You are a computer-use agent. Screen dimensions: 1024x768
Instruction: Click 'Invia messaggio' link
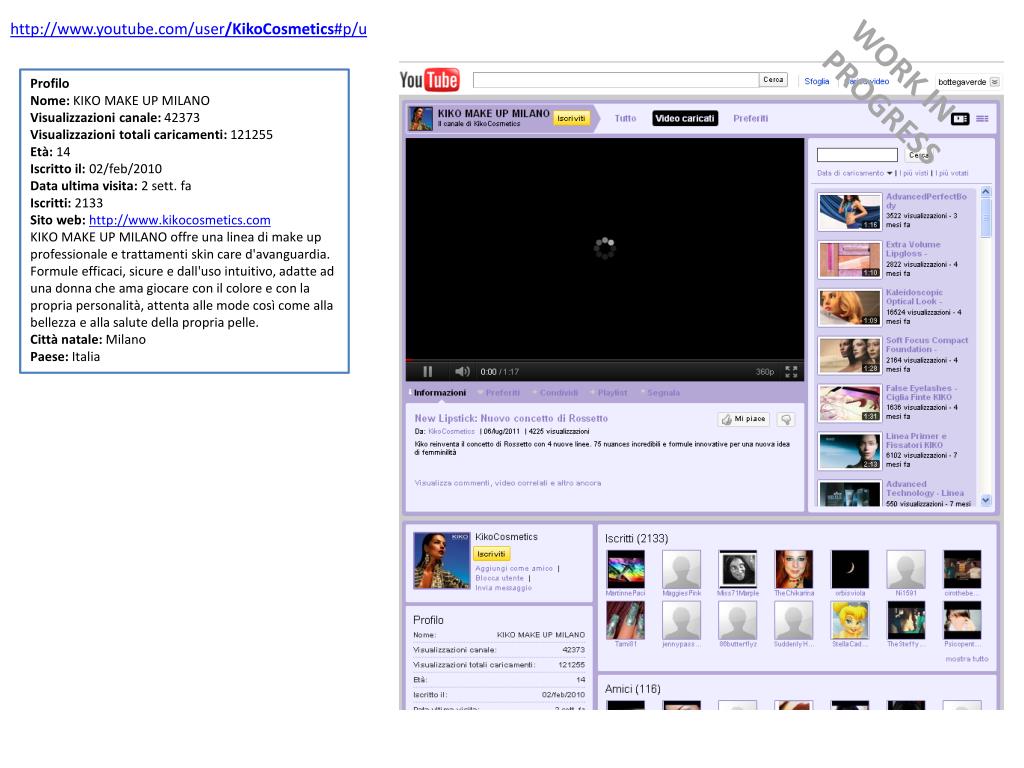503,588
